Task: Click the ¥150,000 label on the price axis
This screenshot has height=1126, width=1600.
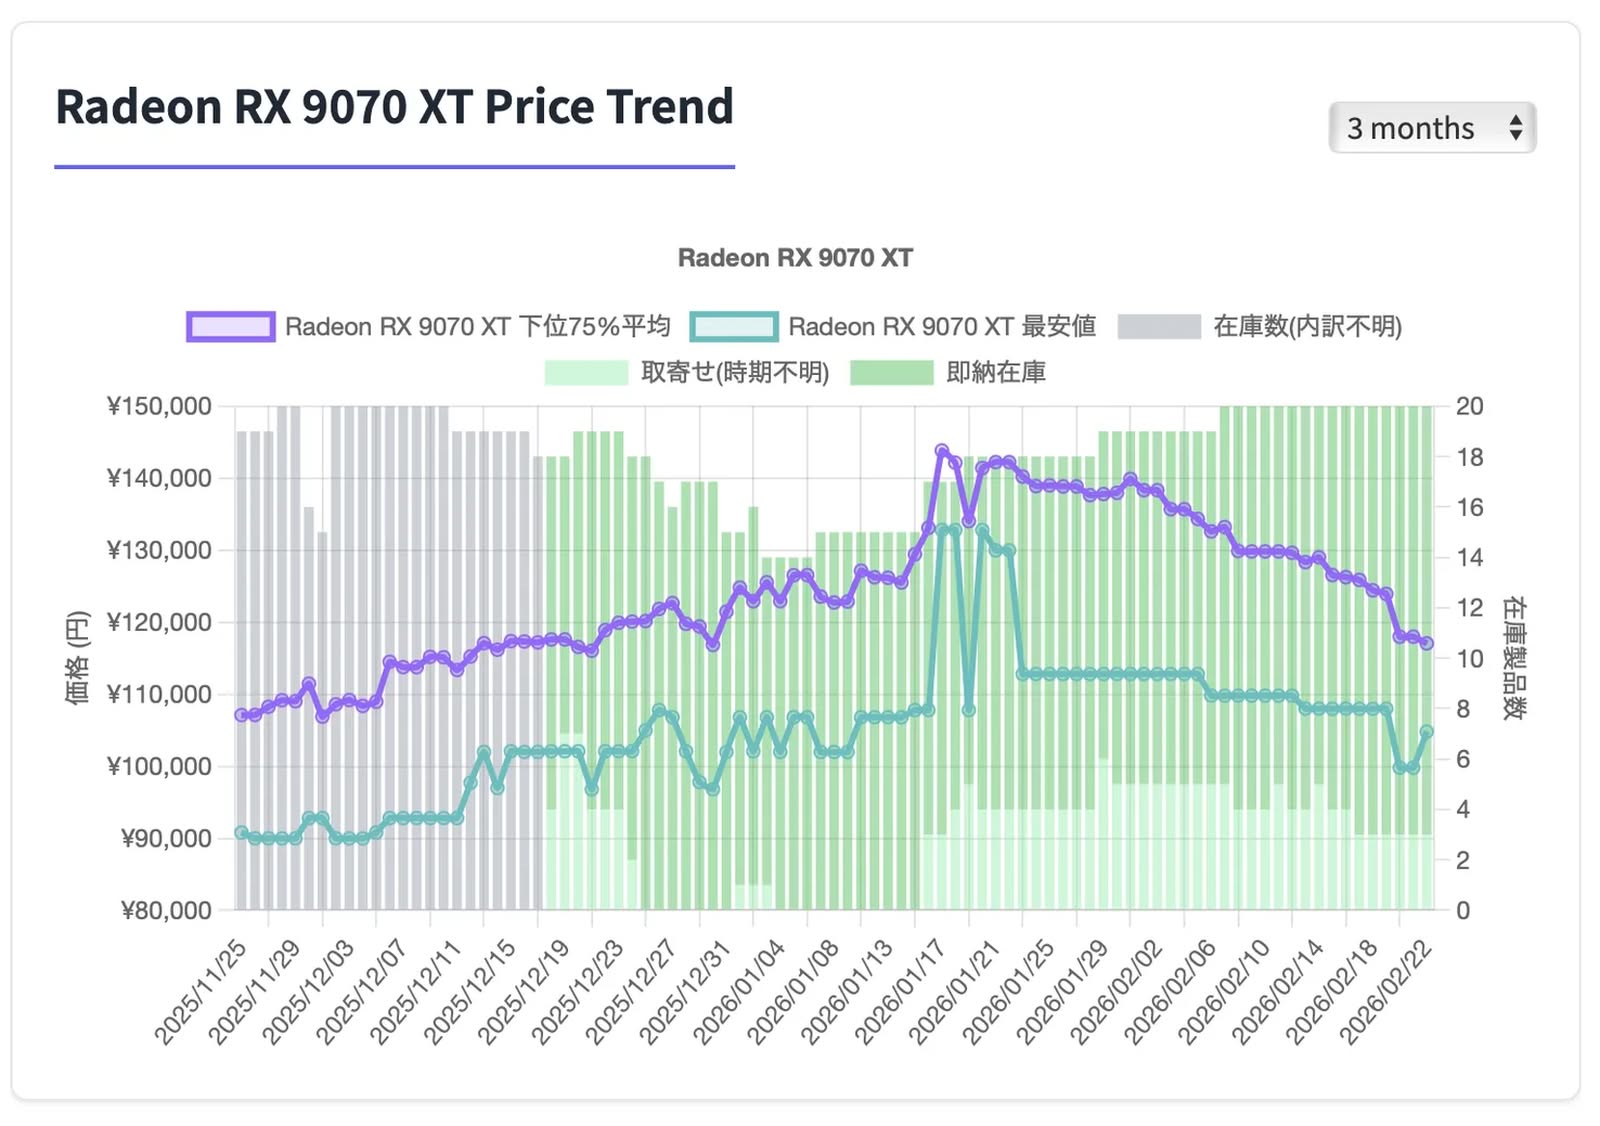Action: tap(158, 406)
